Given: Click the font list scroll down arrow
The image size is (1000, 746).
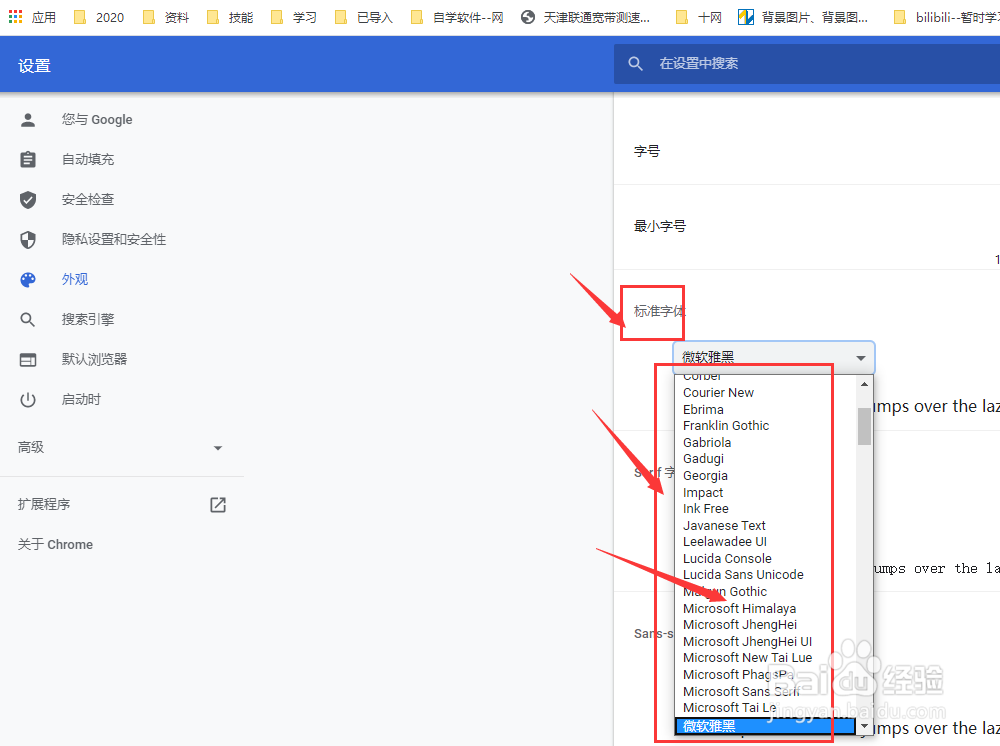Looking at the screenshot, I should 864,726.
